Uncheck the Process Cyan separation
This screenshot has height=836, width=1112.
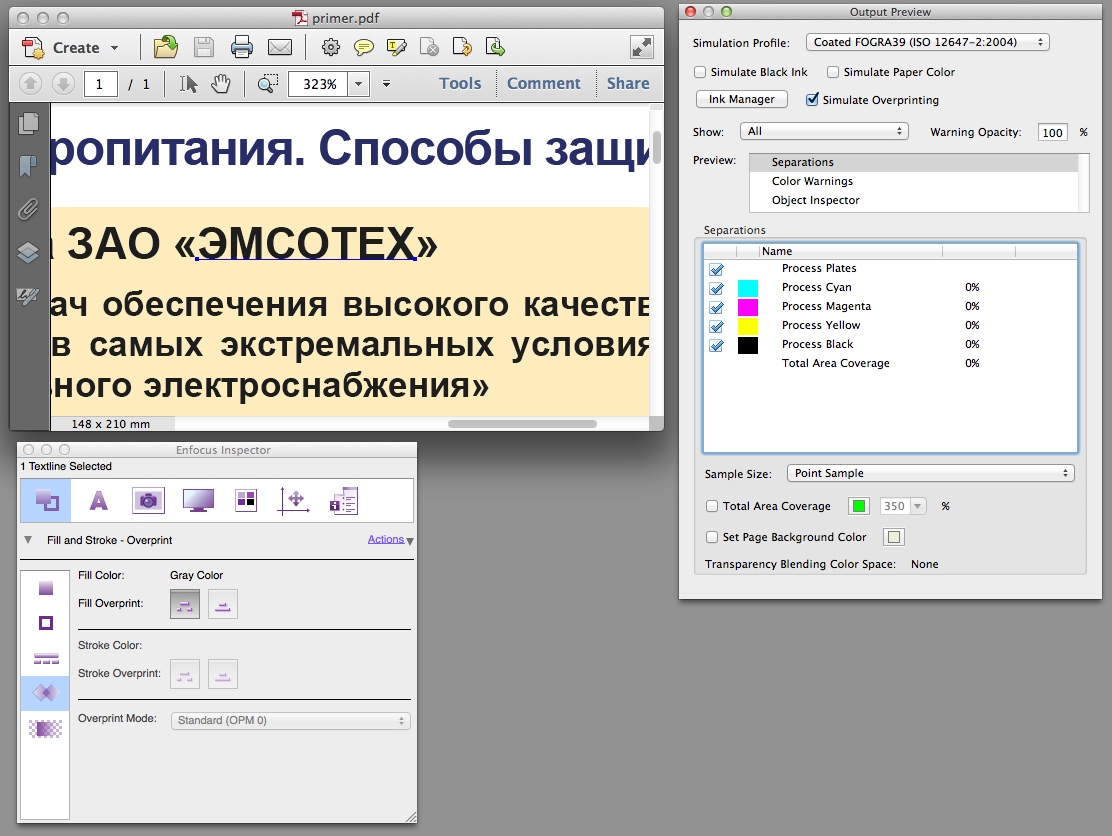coord(717,289)
